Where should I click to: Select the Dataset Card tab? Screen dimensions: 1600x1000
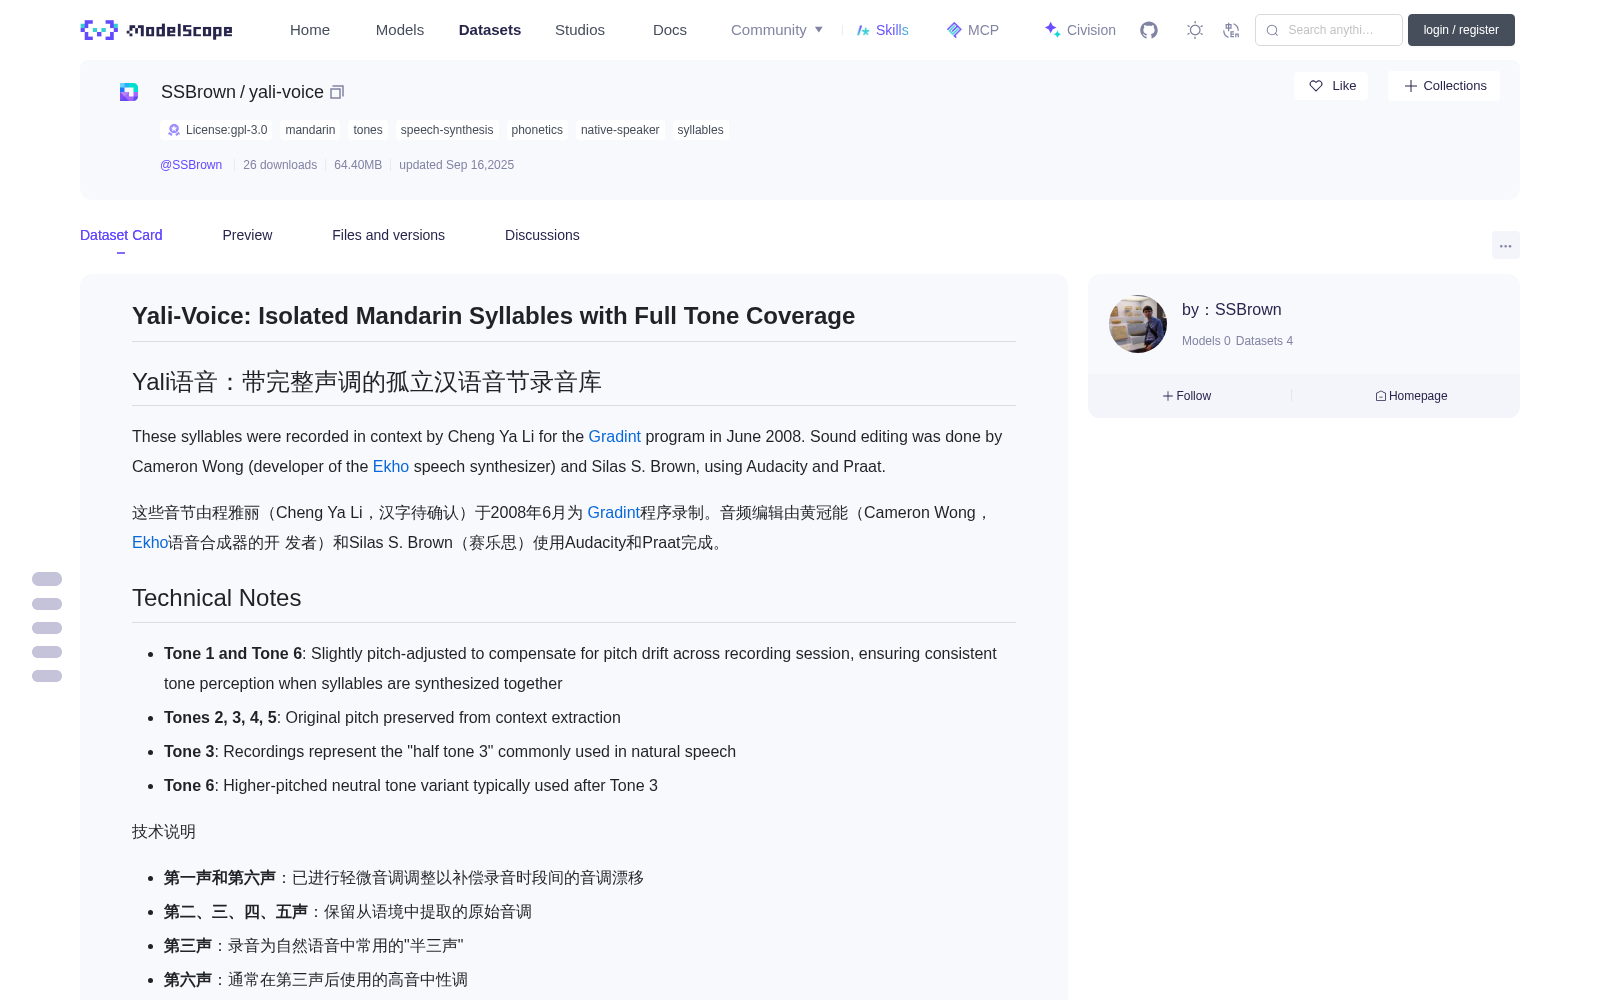tap(121, 235)
